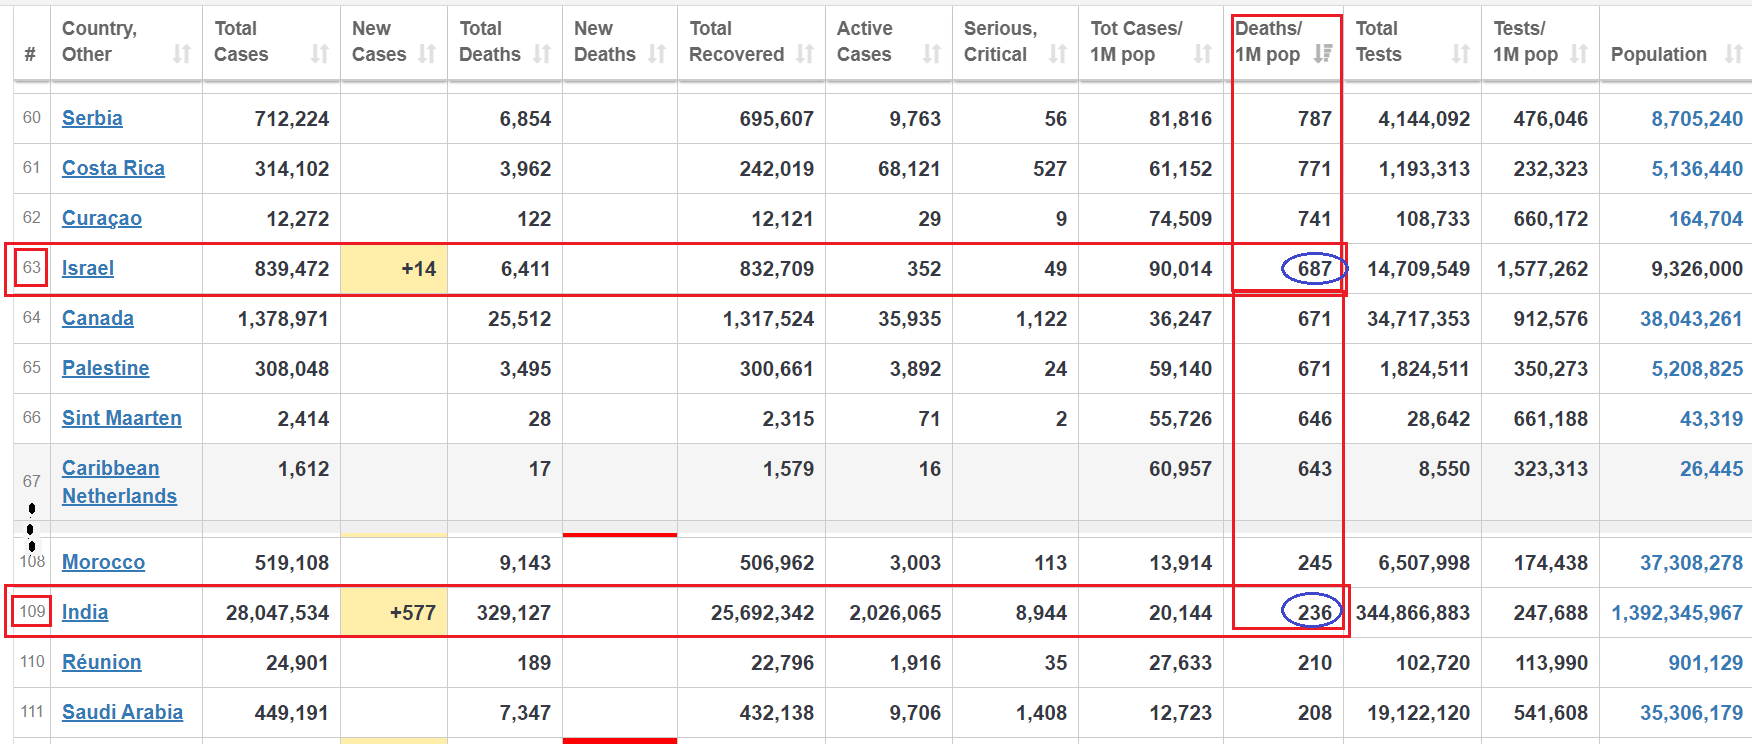Screen dimensions: 1759x744
Task: Sort by Total Tests sort icon
Action: (x=1461, y=54)
